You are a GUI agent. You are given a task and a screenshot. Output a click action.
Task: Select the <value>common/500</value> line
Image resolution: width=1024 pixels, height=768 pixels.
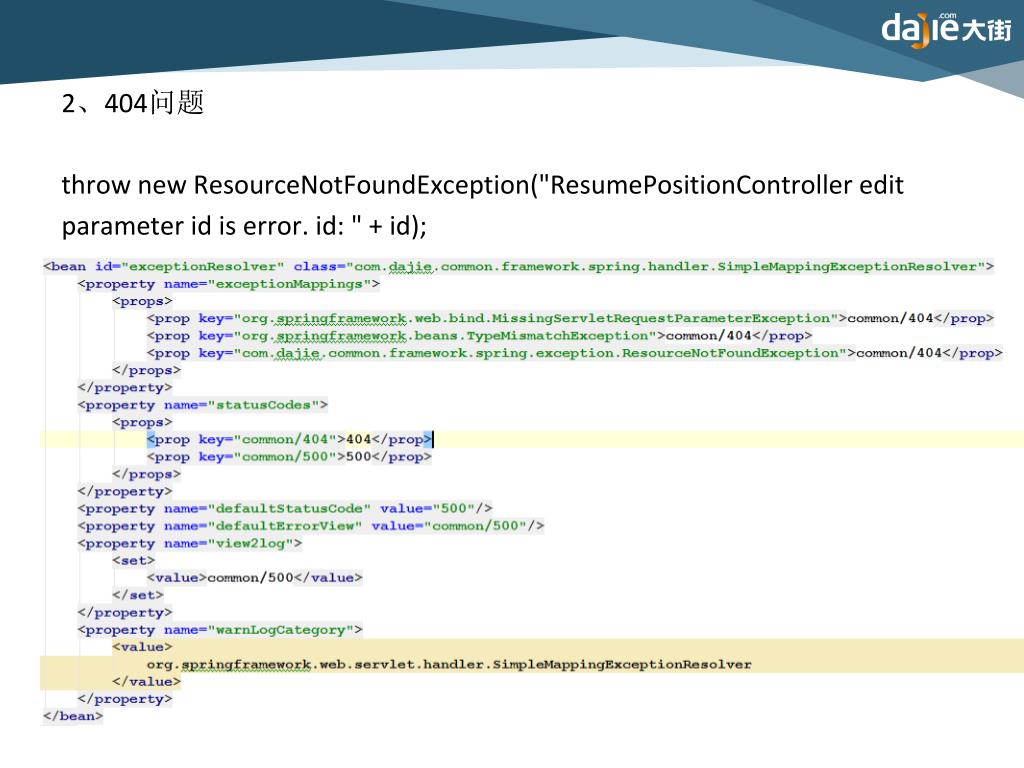(255, 578)
